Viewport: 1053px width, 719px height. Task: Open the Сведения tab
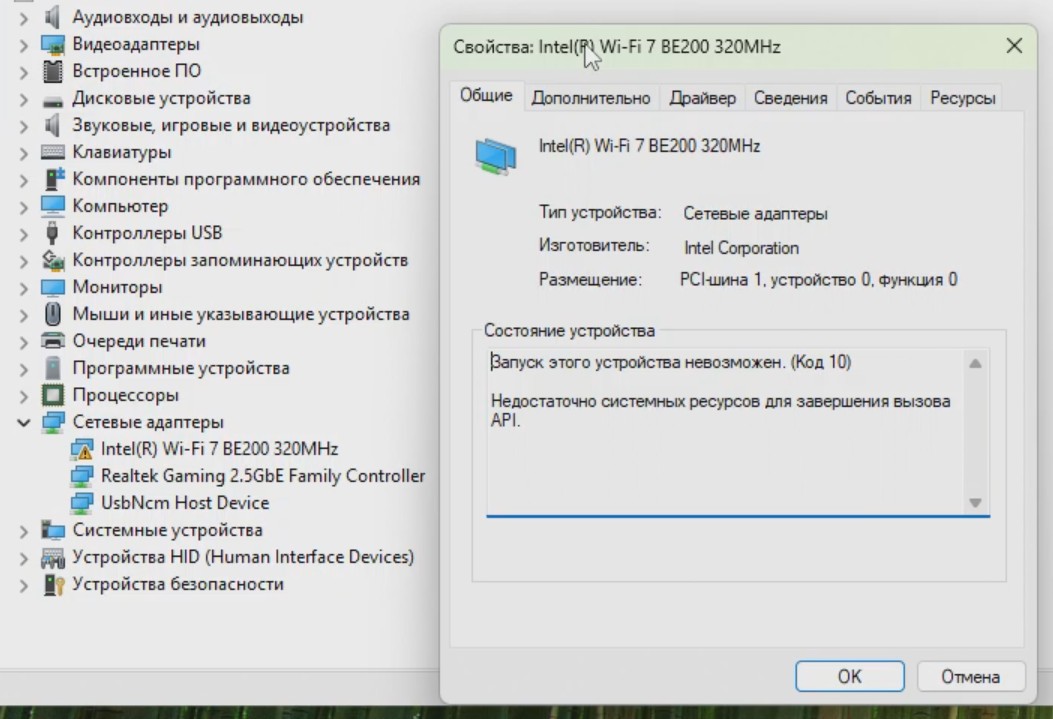point(790,98)
